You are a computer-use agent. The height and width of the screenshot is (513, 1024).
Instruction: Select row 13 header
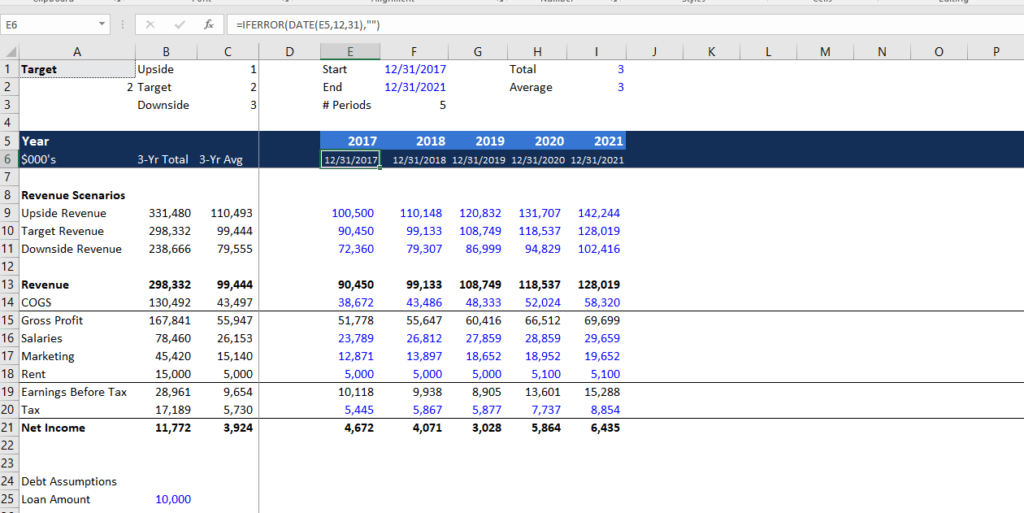pos(9,285)
